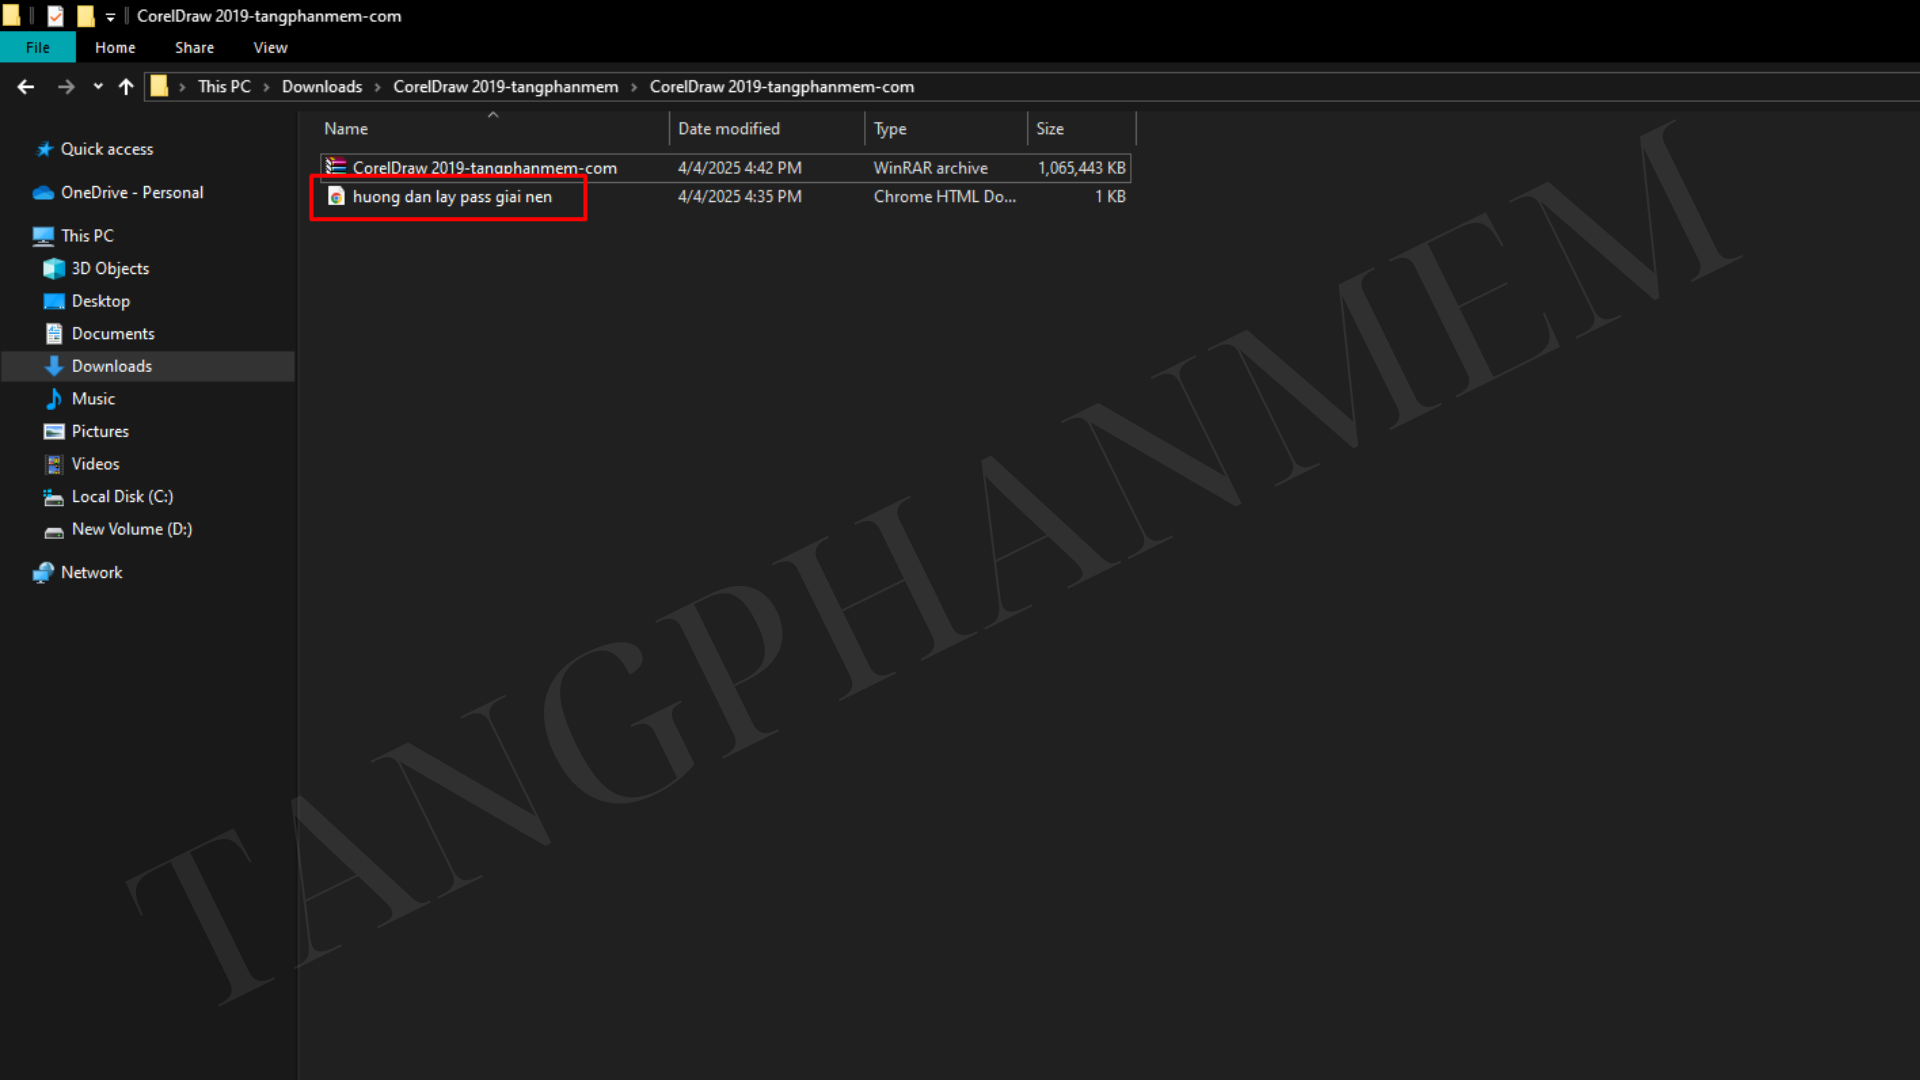Click the OneDrive cloud icon
Screen dimensions: 1920x1080
(x=43, y=193)
